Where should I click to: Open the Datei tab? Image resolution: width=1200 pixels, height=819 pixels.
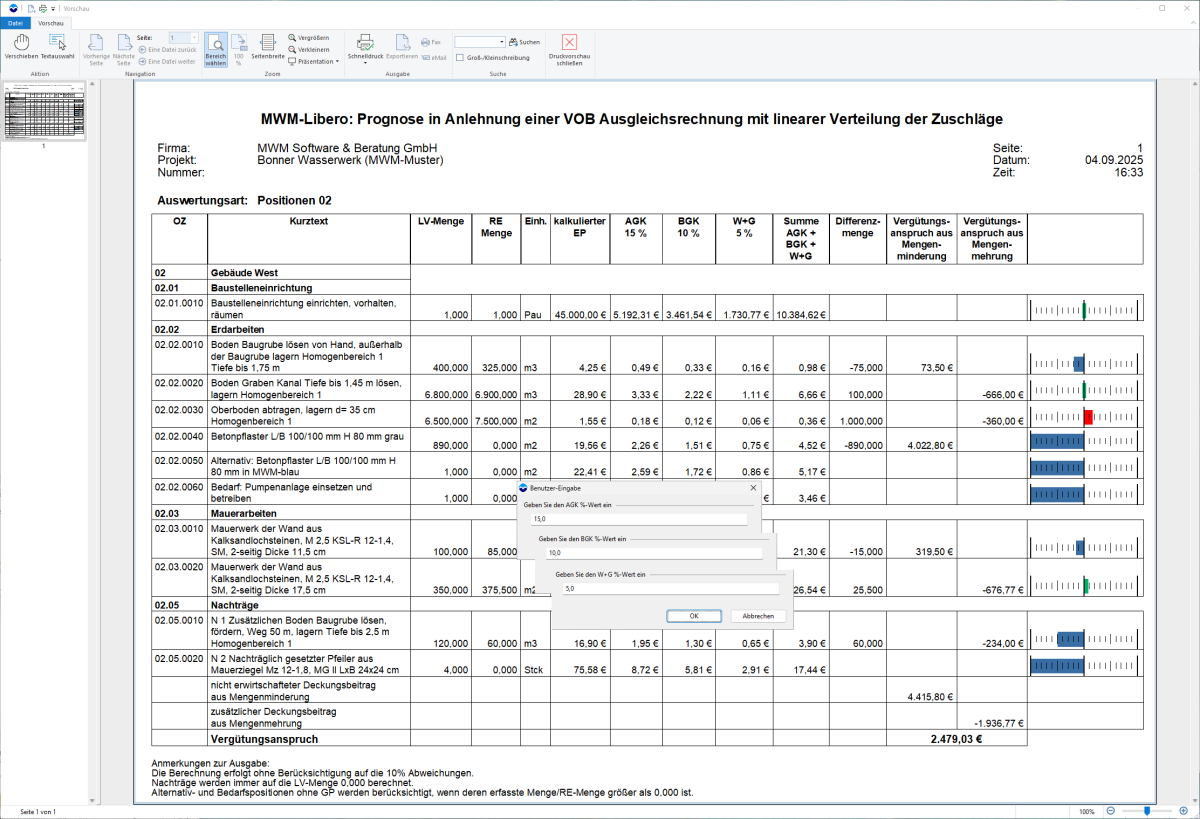15,22
